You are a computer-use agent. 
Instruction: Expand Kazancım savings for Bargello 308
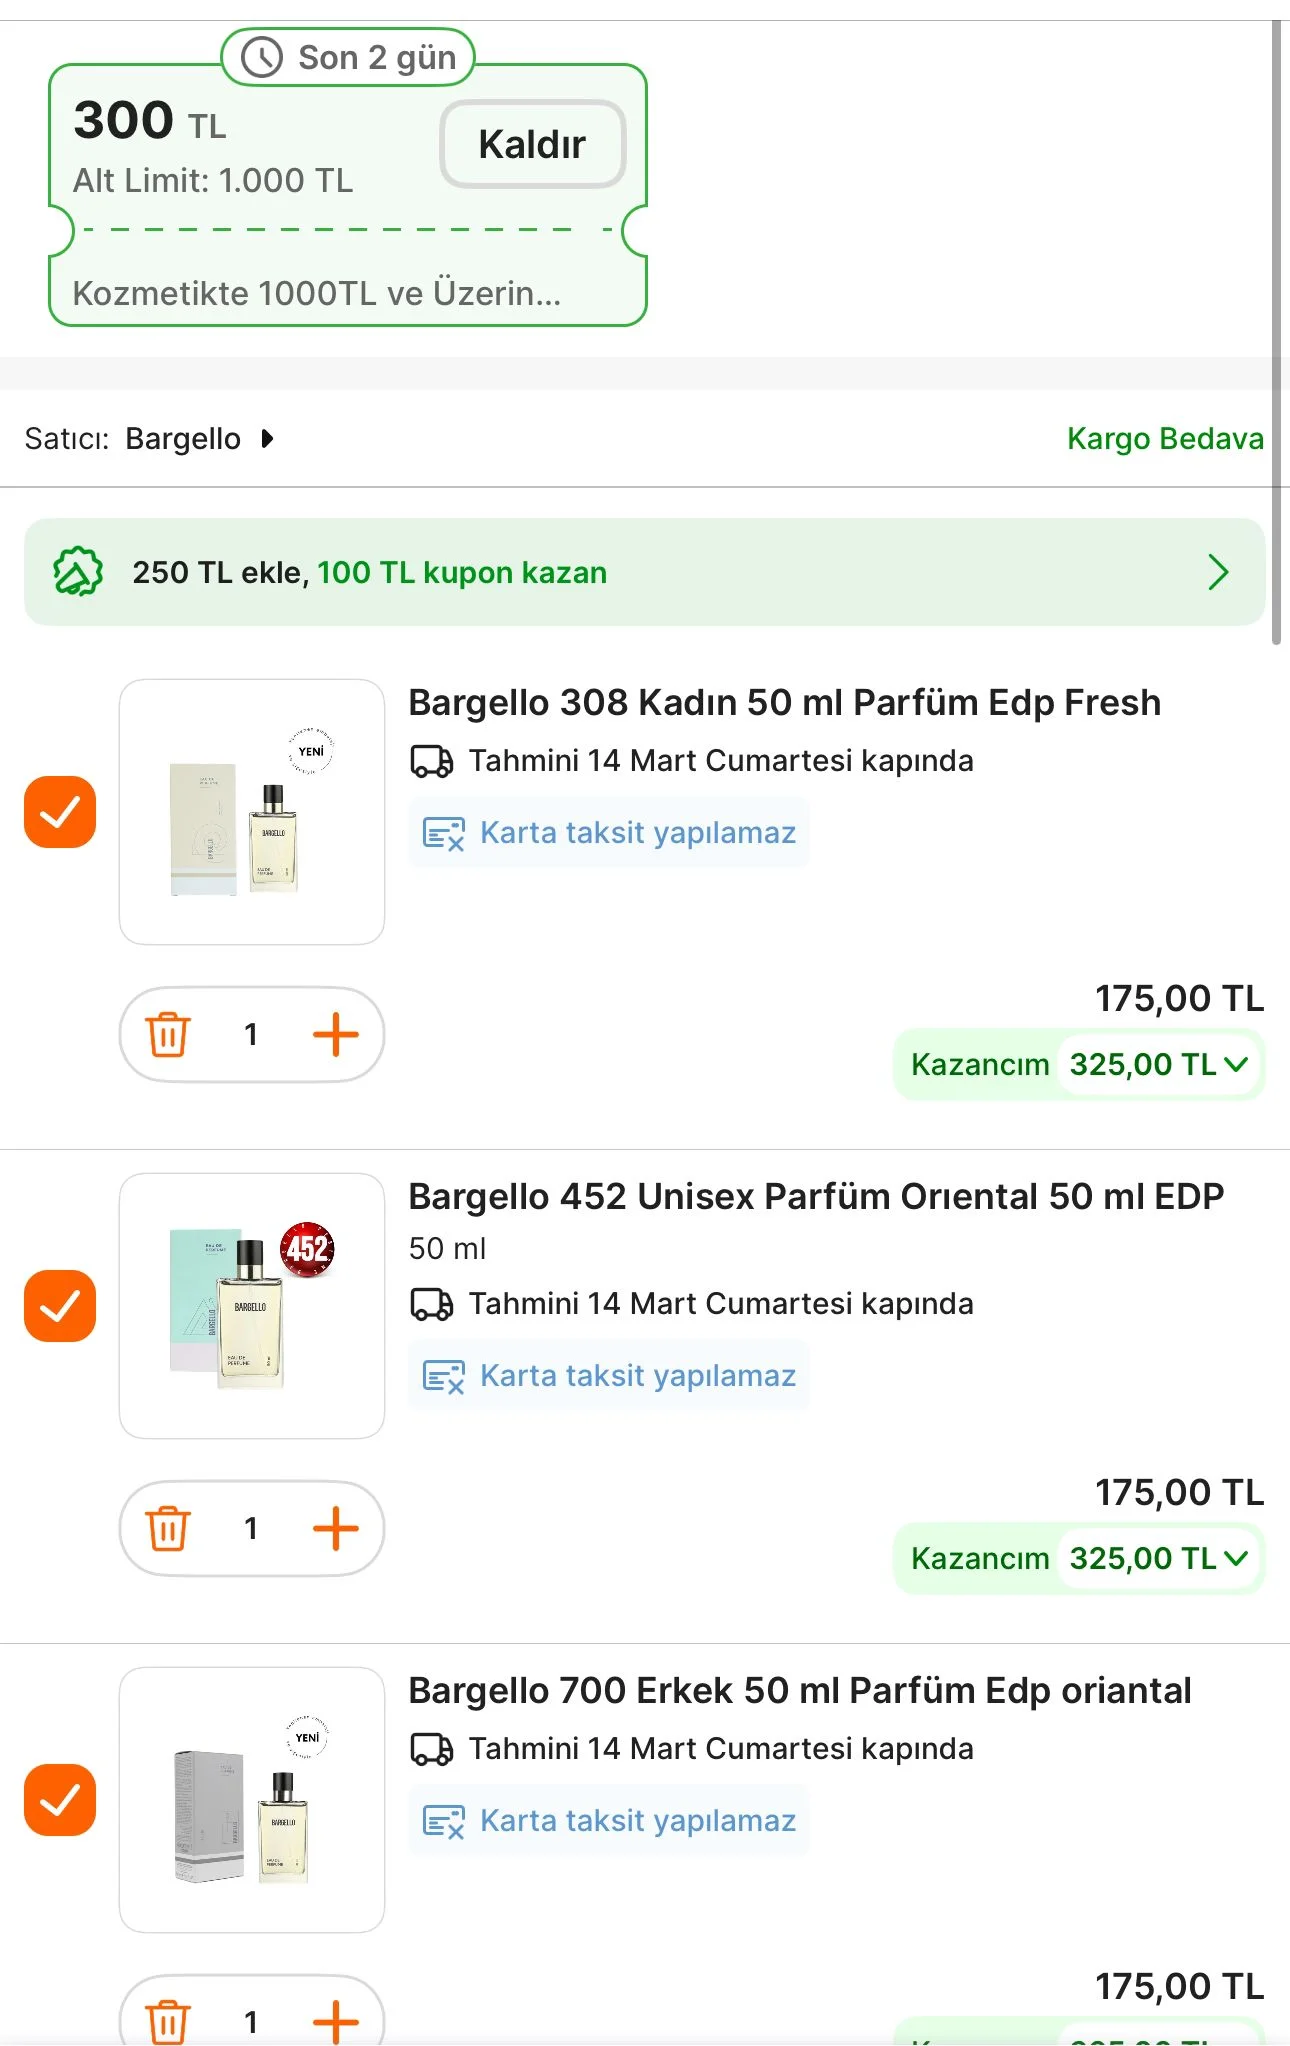click(x=1236, y=1064)
